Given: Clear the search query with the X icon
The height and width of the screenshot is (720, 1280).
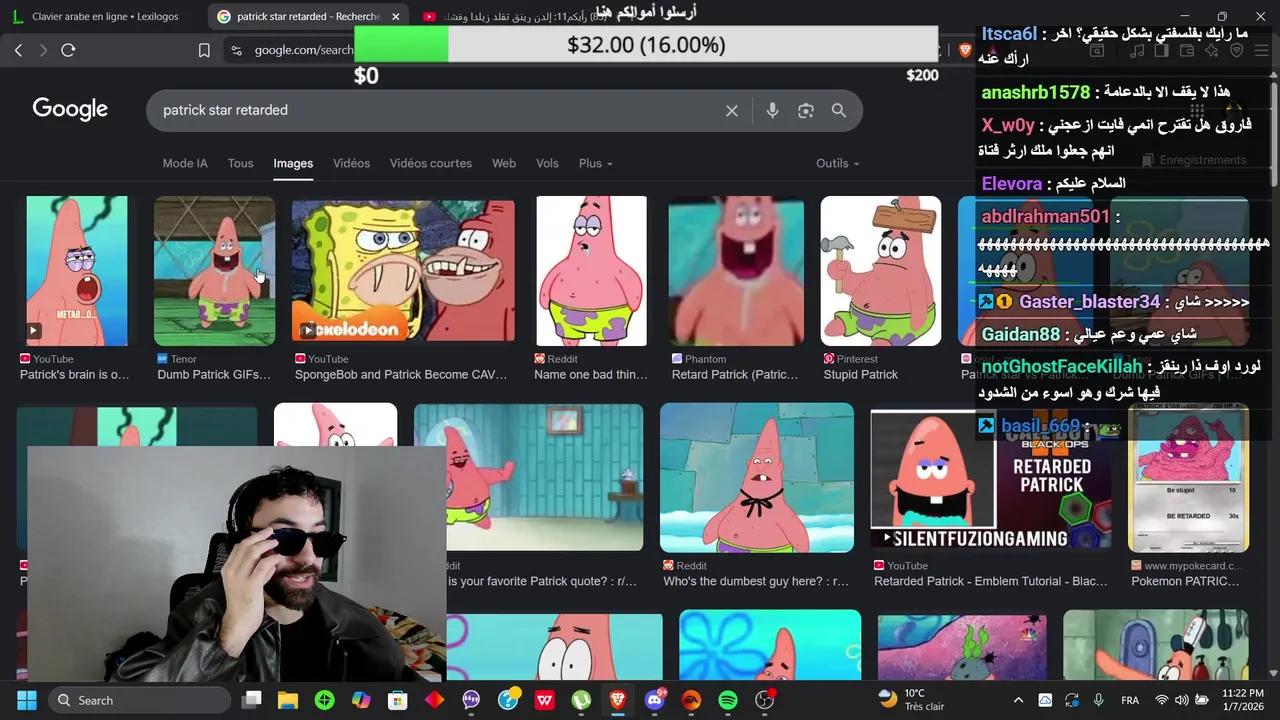Looking at the screenshot, I should click(x=732, y=111).
